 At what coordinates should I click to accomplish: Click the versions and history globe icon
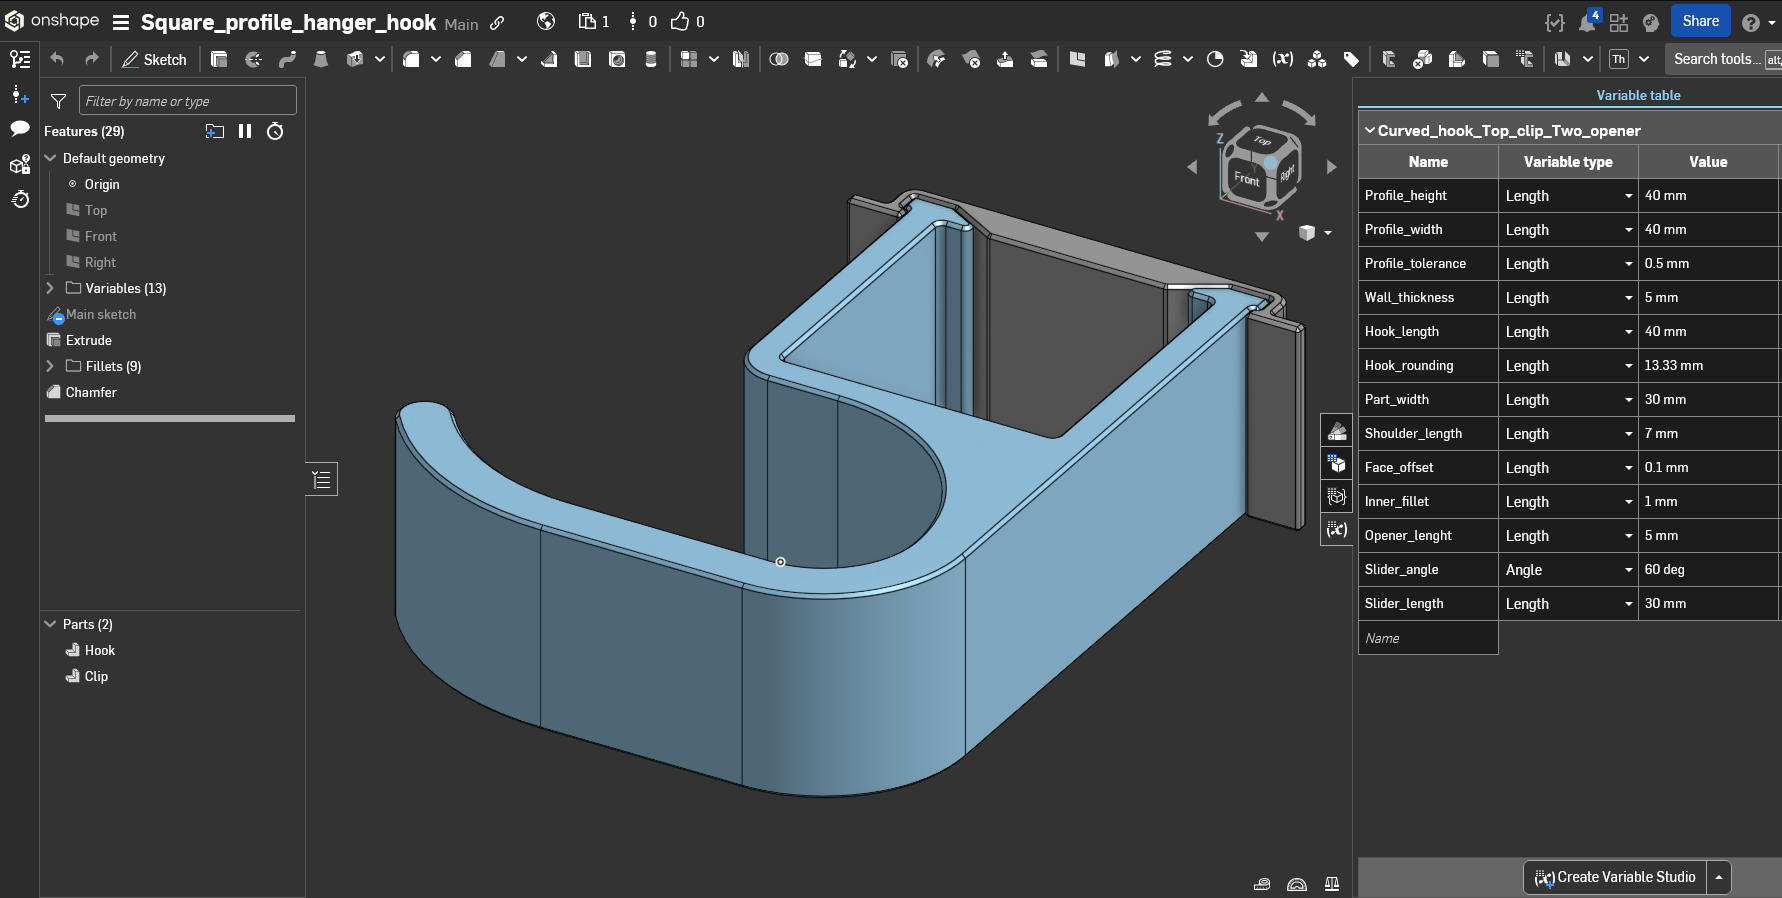click(546, 21)
